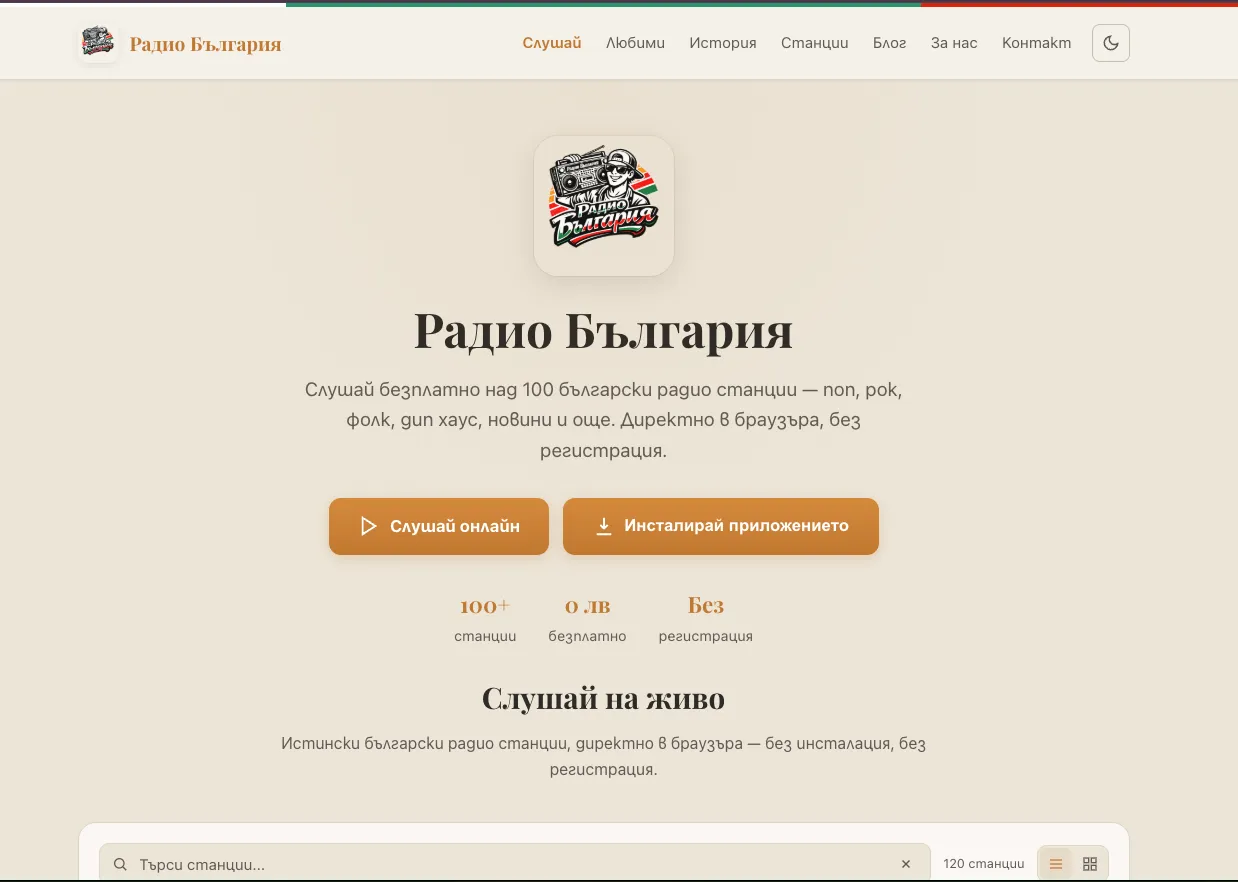Open the Слушай navigation item
1238x882 pixels.
(552, 43)
